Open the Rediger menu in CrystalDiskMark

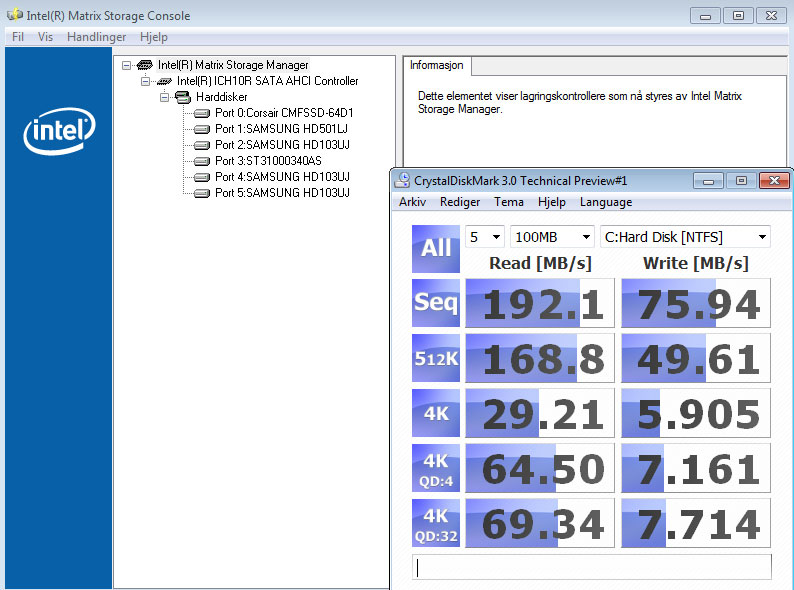[x=460, y=202]
